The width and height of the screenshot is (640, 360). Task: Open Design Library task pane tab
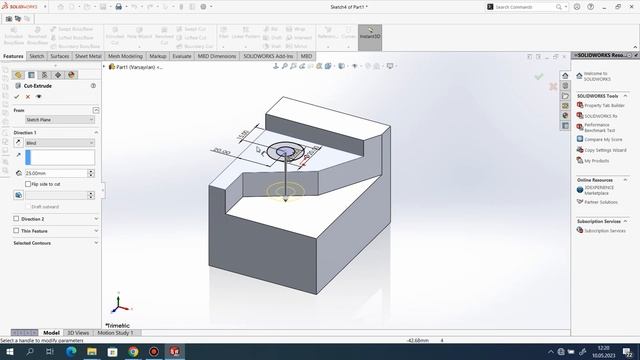tap(565, 86)
